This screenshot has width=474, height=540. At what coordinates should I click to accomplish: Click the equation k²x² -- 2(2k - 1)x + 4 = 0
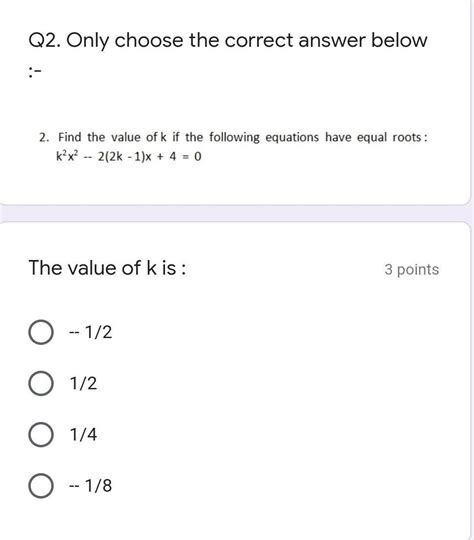pos(129,157)
